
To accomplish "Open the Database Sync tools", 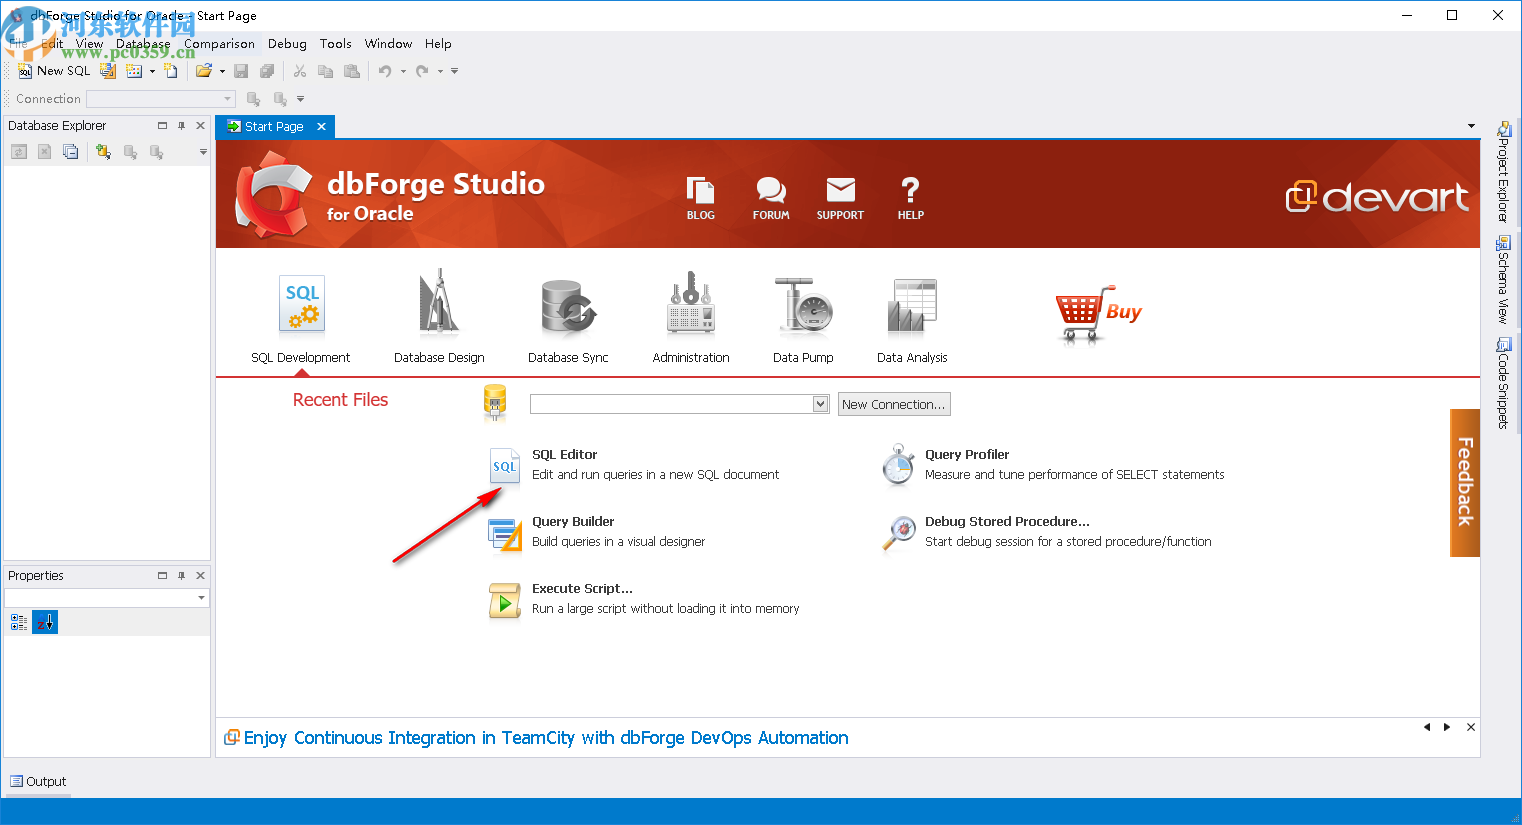I will [567, 305].
